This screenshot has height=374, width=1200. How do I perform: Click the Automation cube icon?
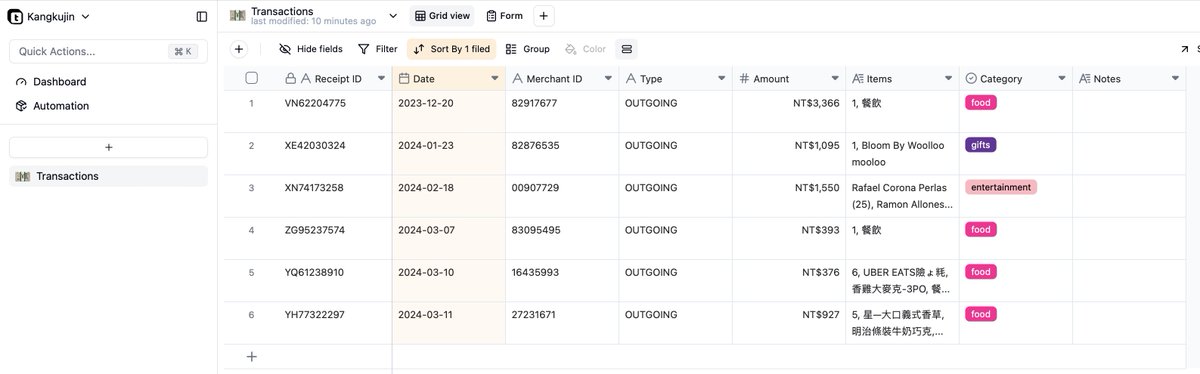(21, 106)
